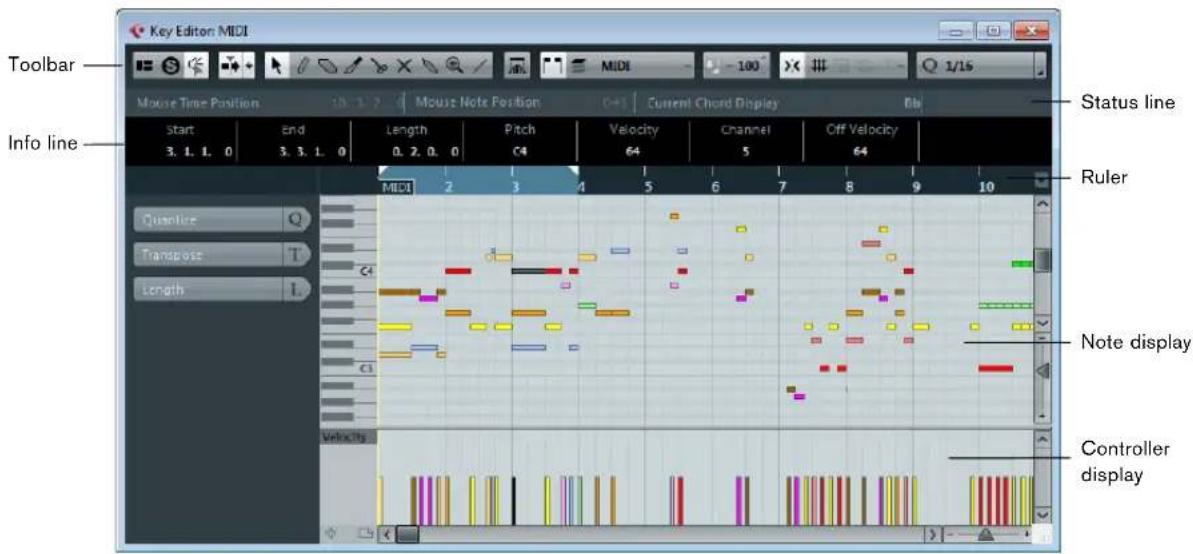Toggle the window layout setup icon

pyautogui.click(x=143, y=66)
